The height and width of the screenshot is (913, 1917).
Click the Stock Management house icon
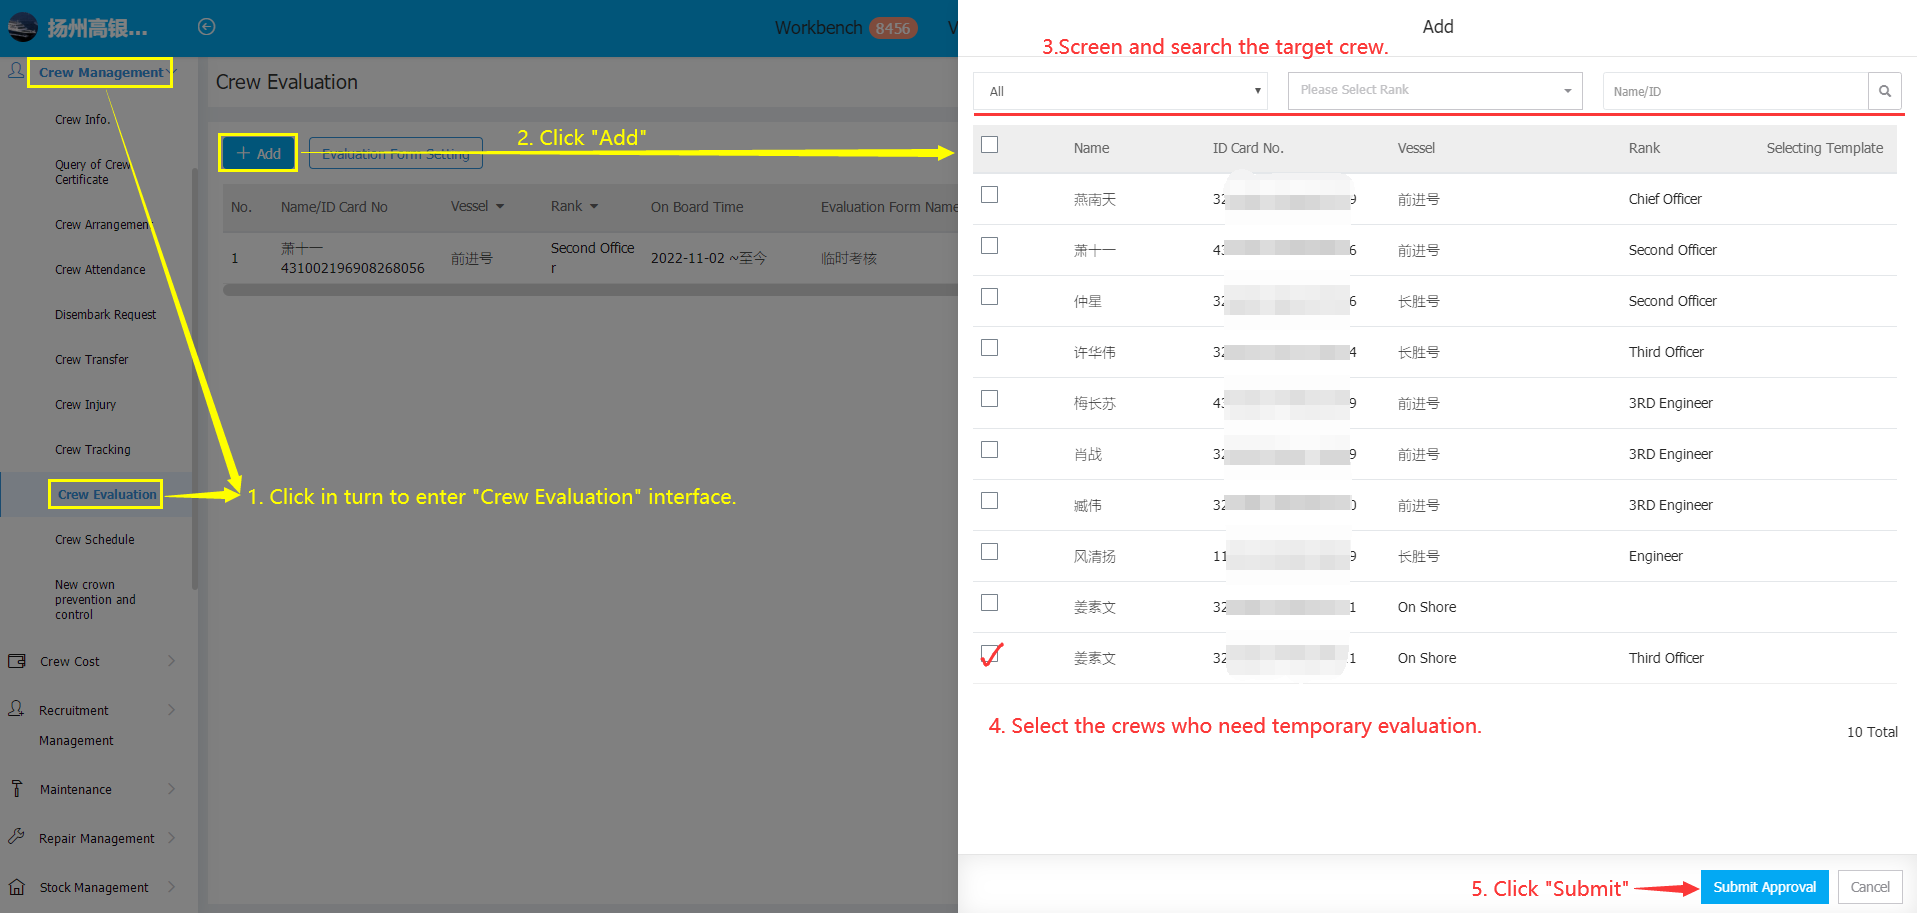coord(17,887)
